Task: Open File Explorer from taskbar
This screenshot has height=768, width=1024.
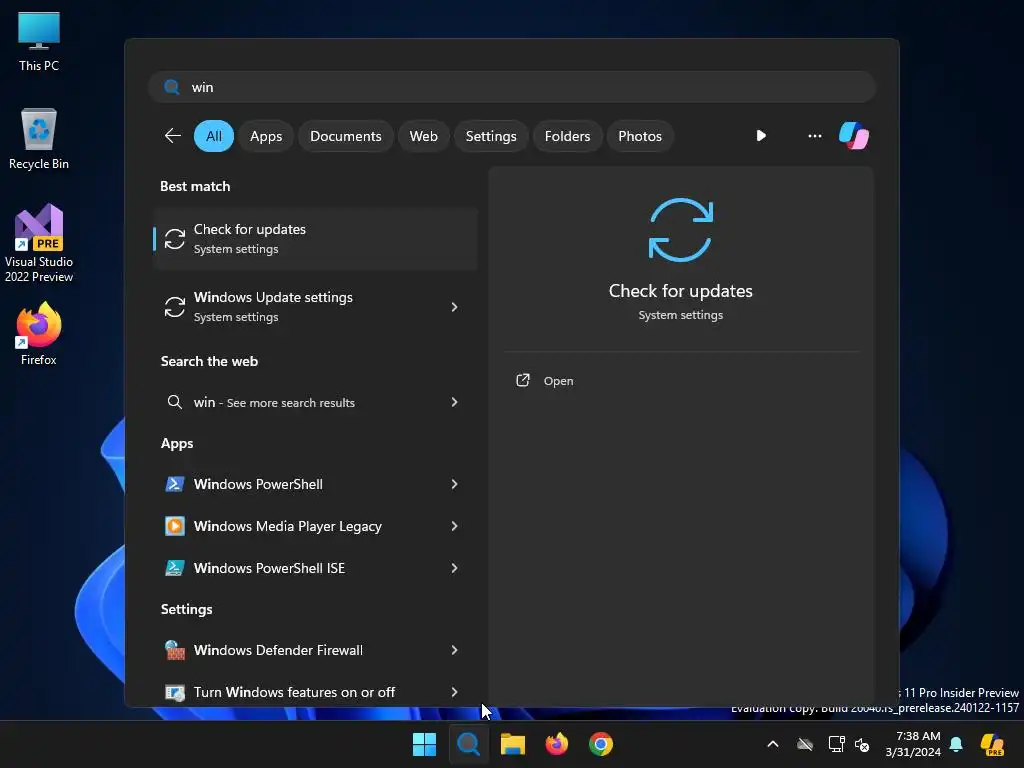Action: 513,744
